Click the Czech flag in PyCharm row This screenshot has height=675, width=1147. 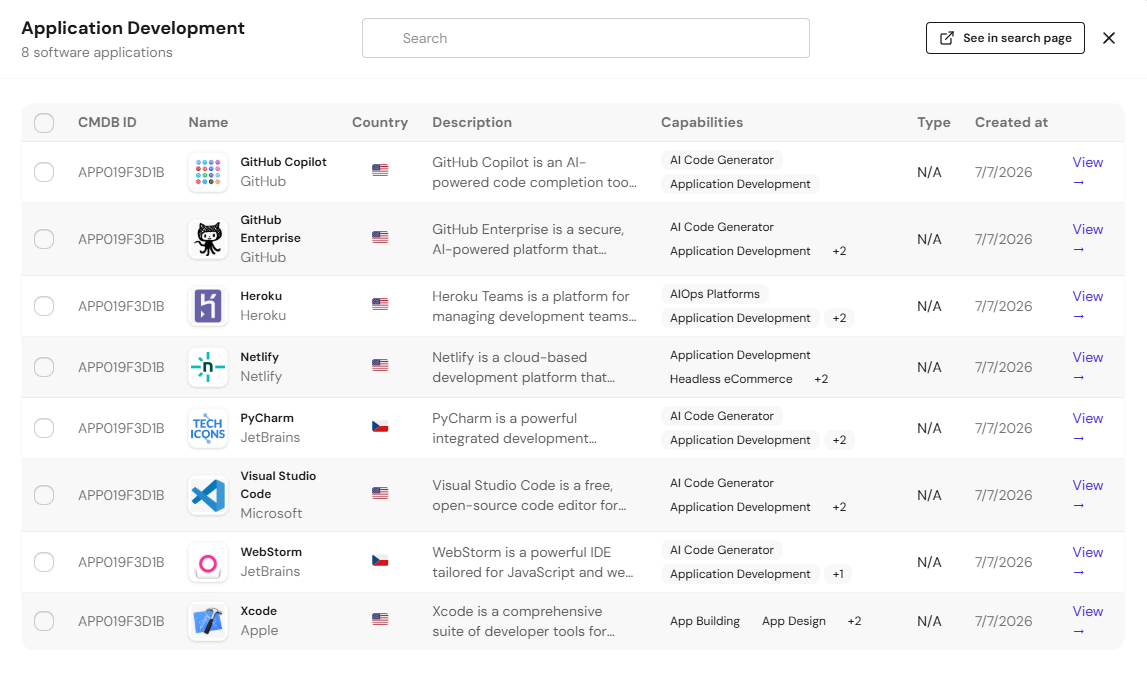point(380,426)
